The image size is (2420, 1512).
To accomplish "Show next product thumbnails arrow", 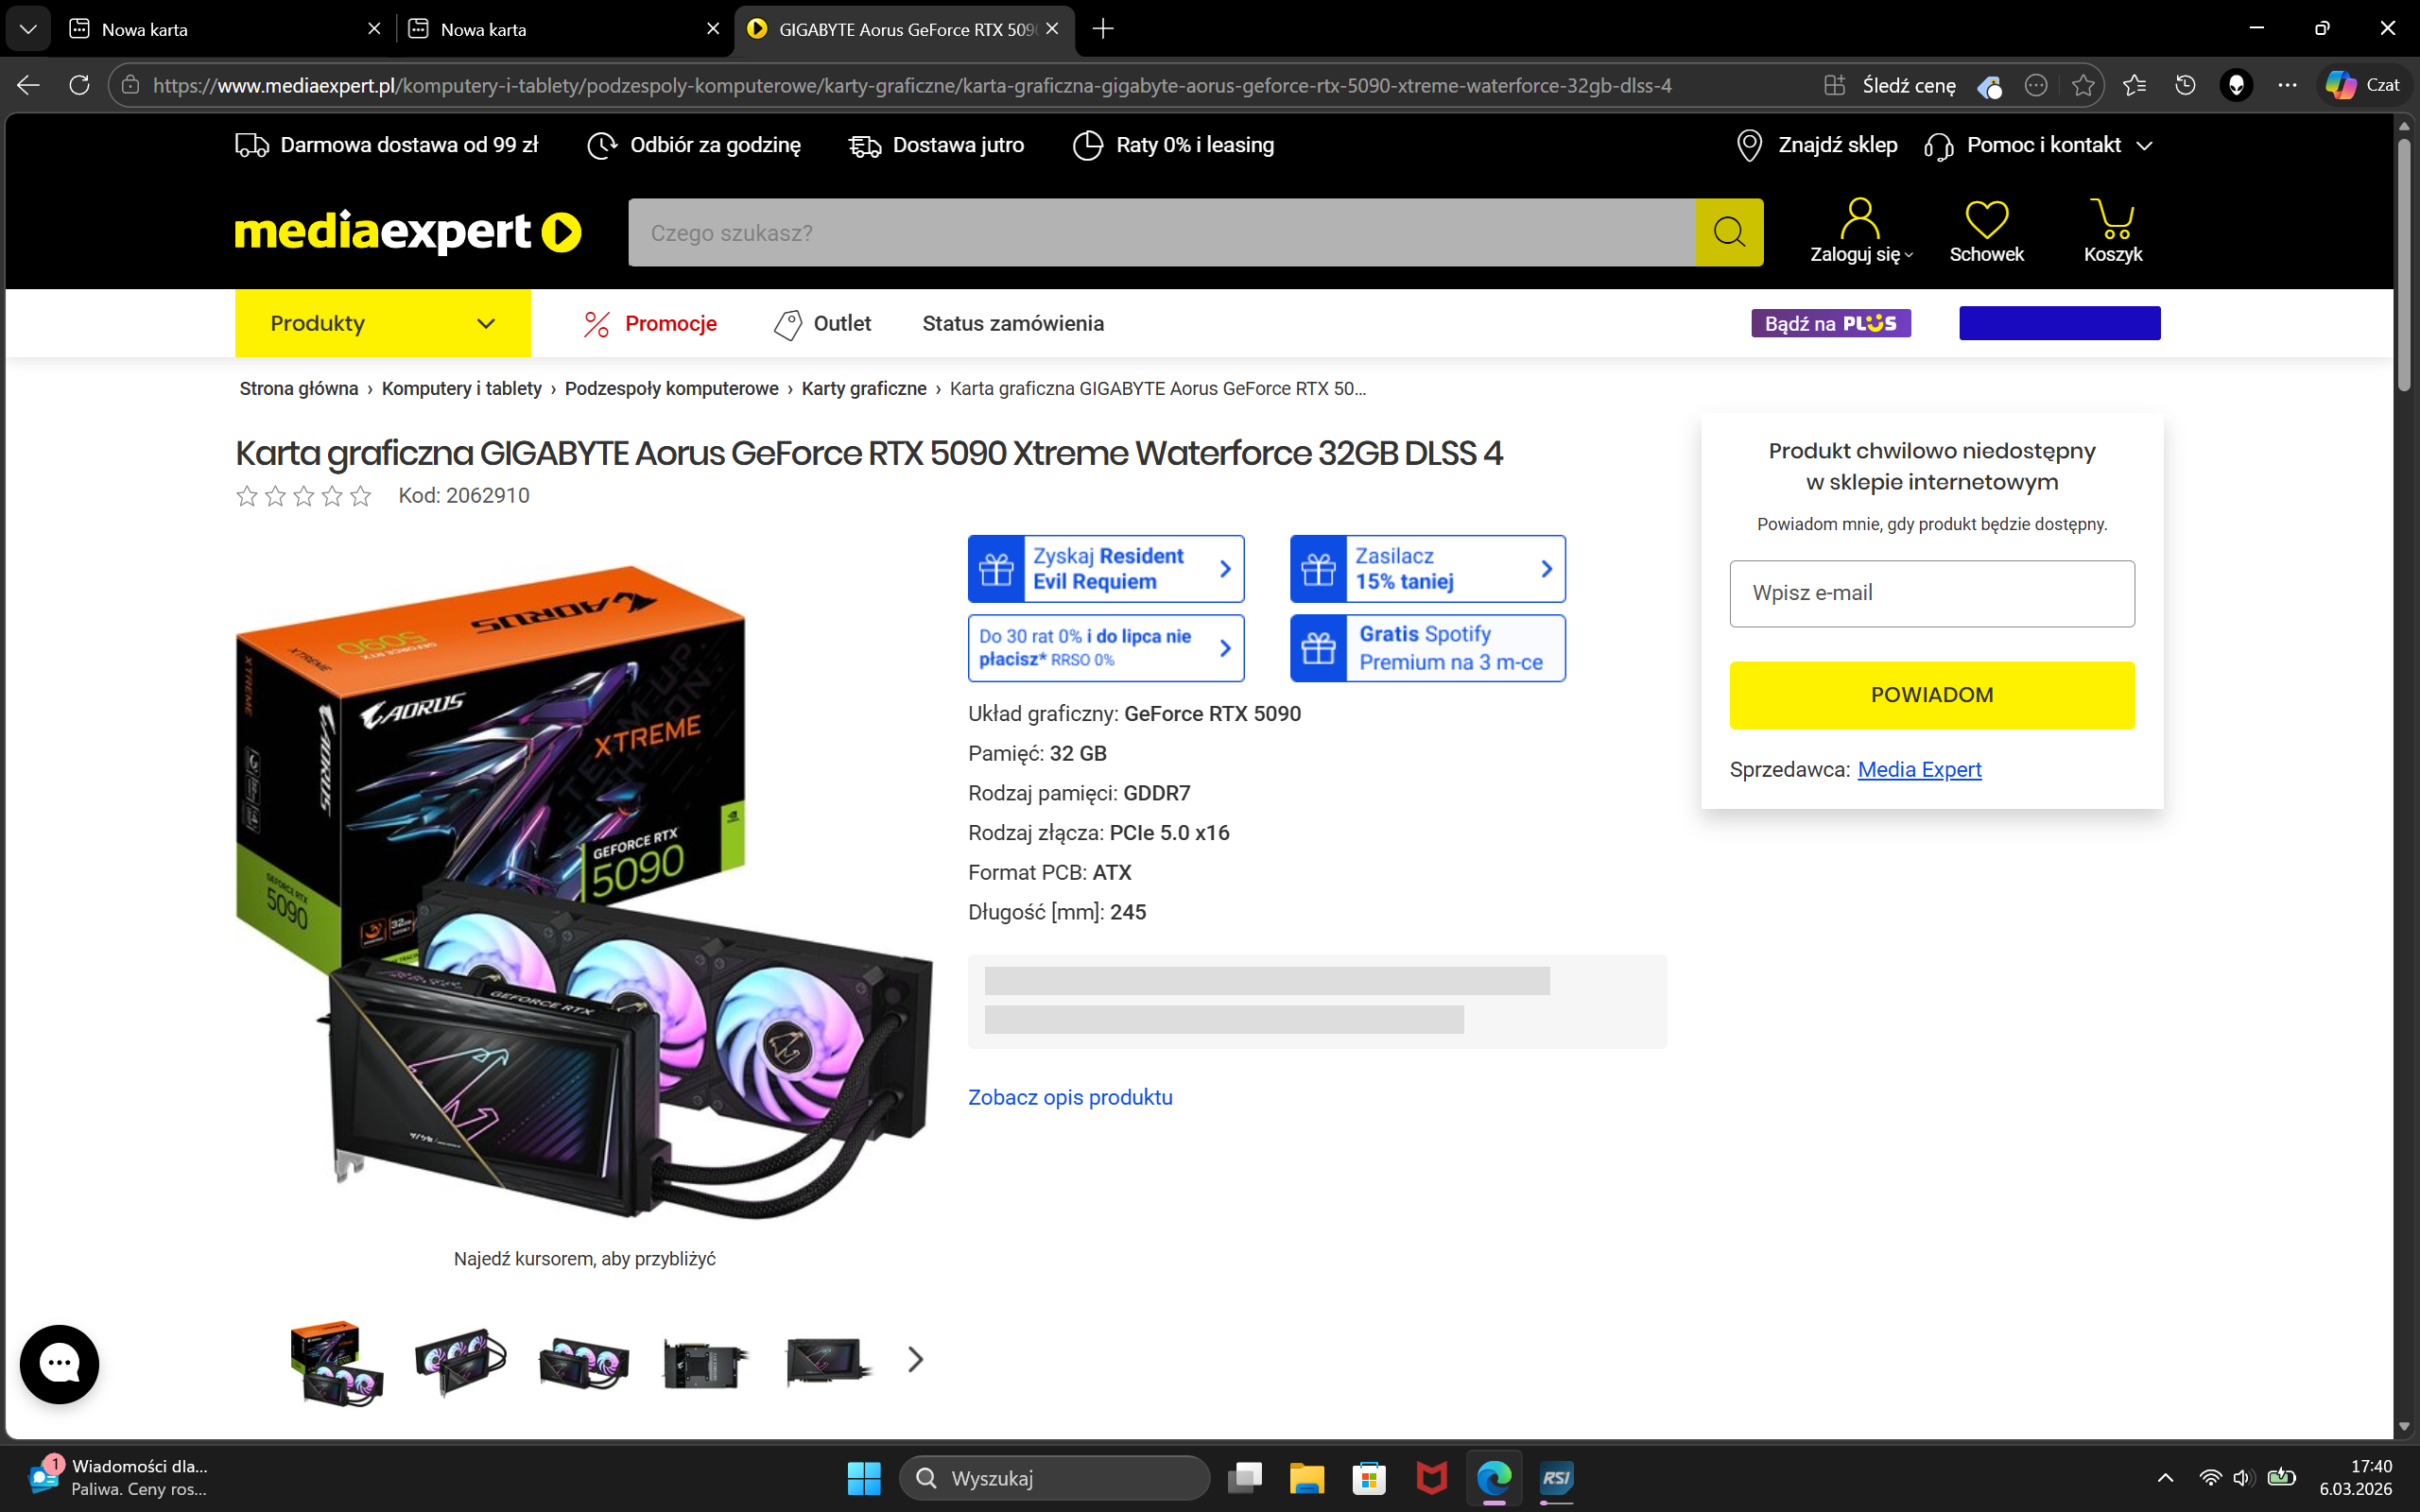I will (915, 1359).
